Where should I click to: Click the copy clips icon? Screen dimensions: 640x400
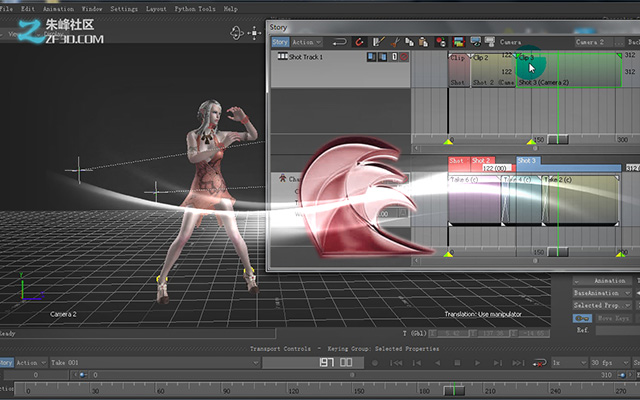pyautogui.click(x=409, y=42)
